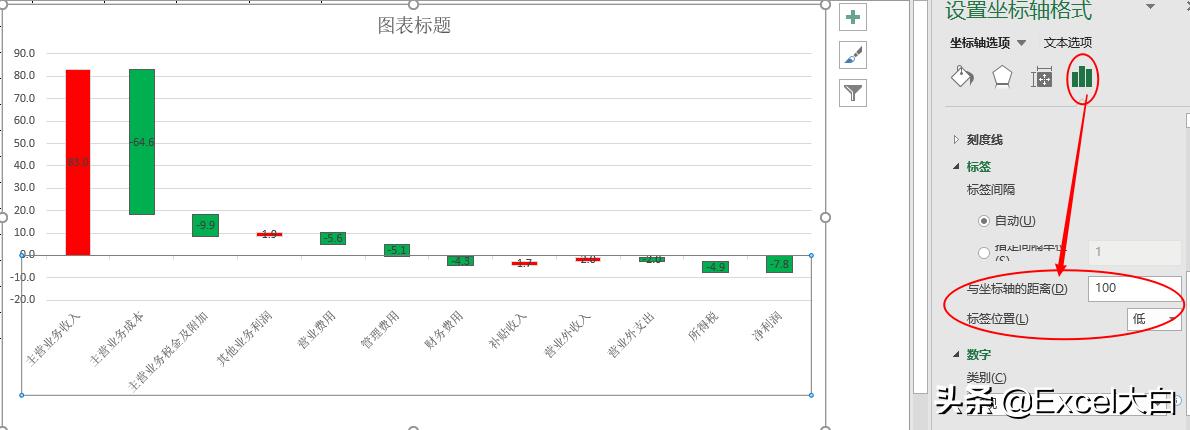Viewport: 1190px width, 430px height.
Task: Click interval unit input field showing 1
Action: coord(1134,252)
